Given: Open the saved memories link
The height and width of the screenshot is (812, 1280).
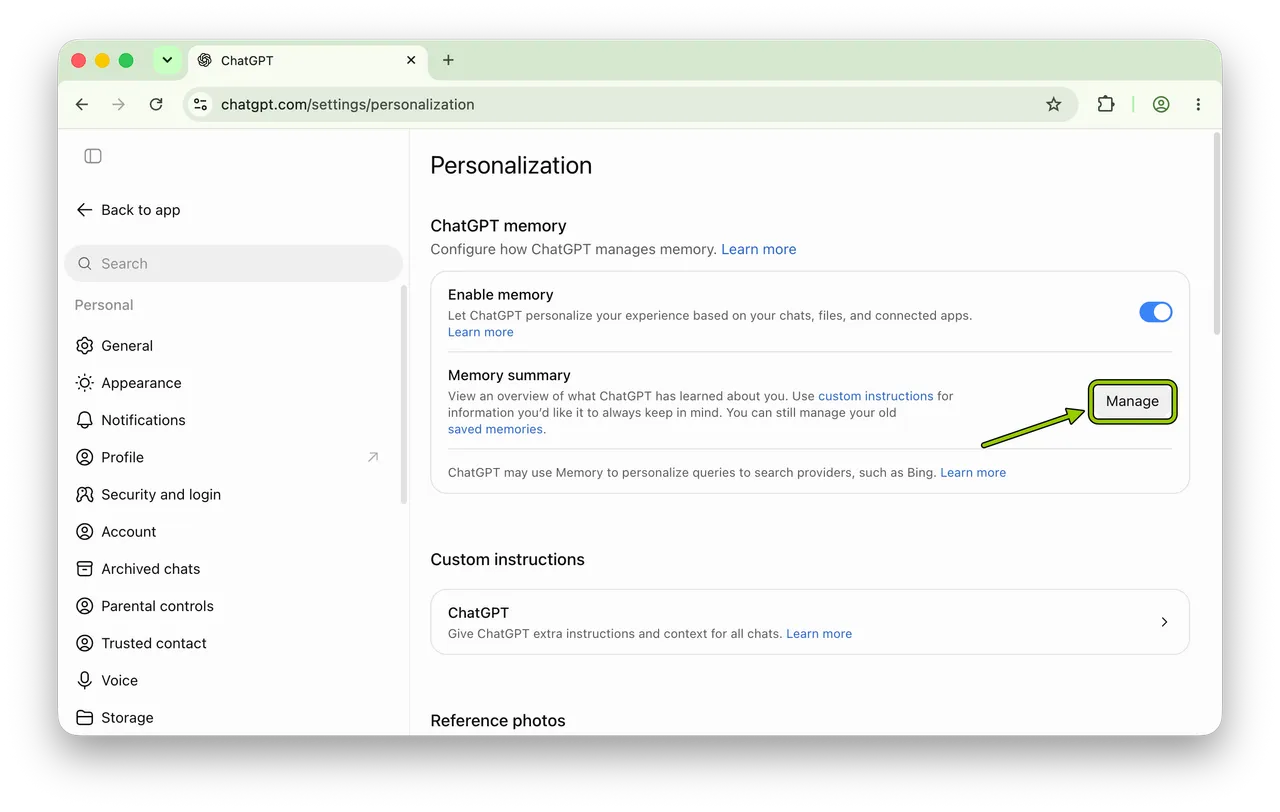Looking at the screenshot, I should (495, 429).
